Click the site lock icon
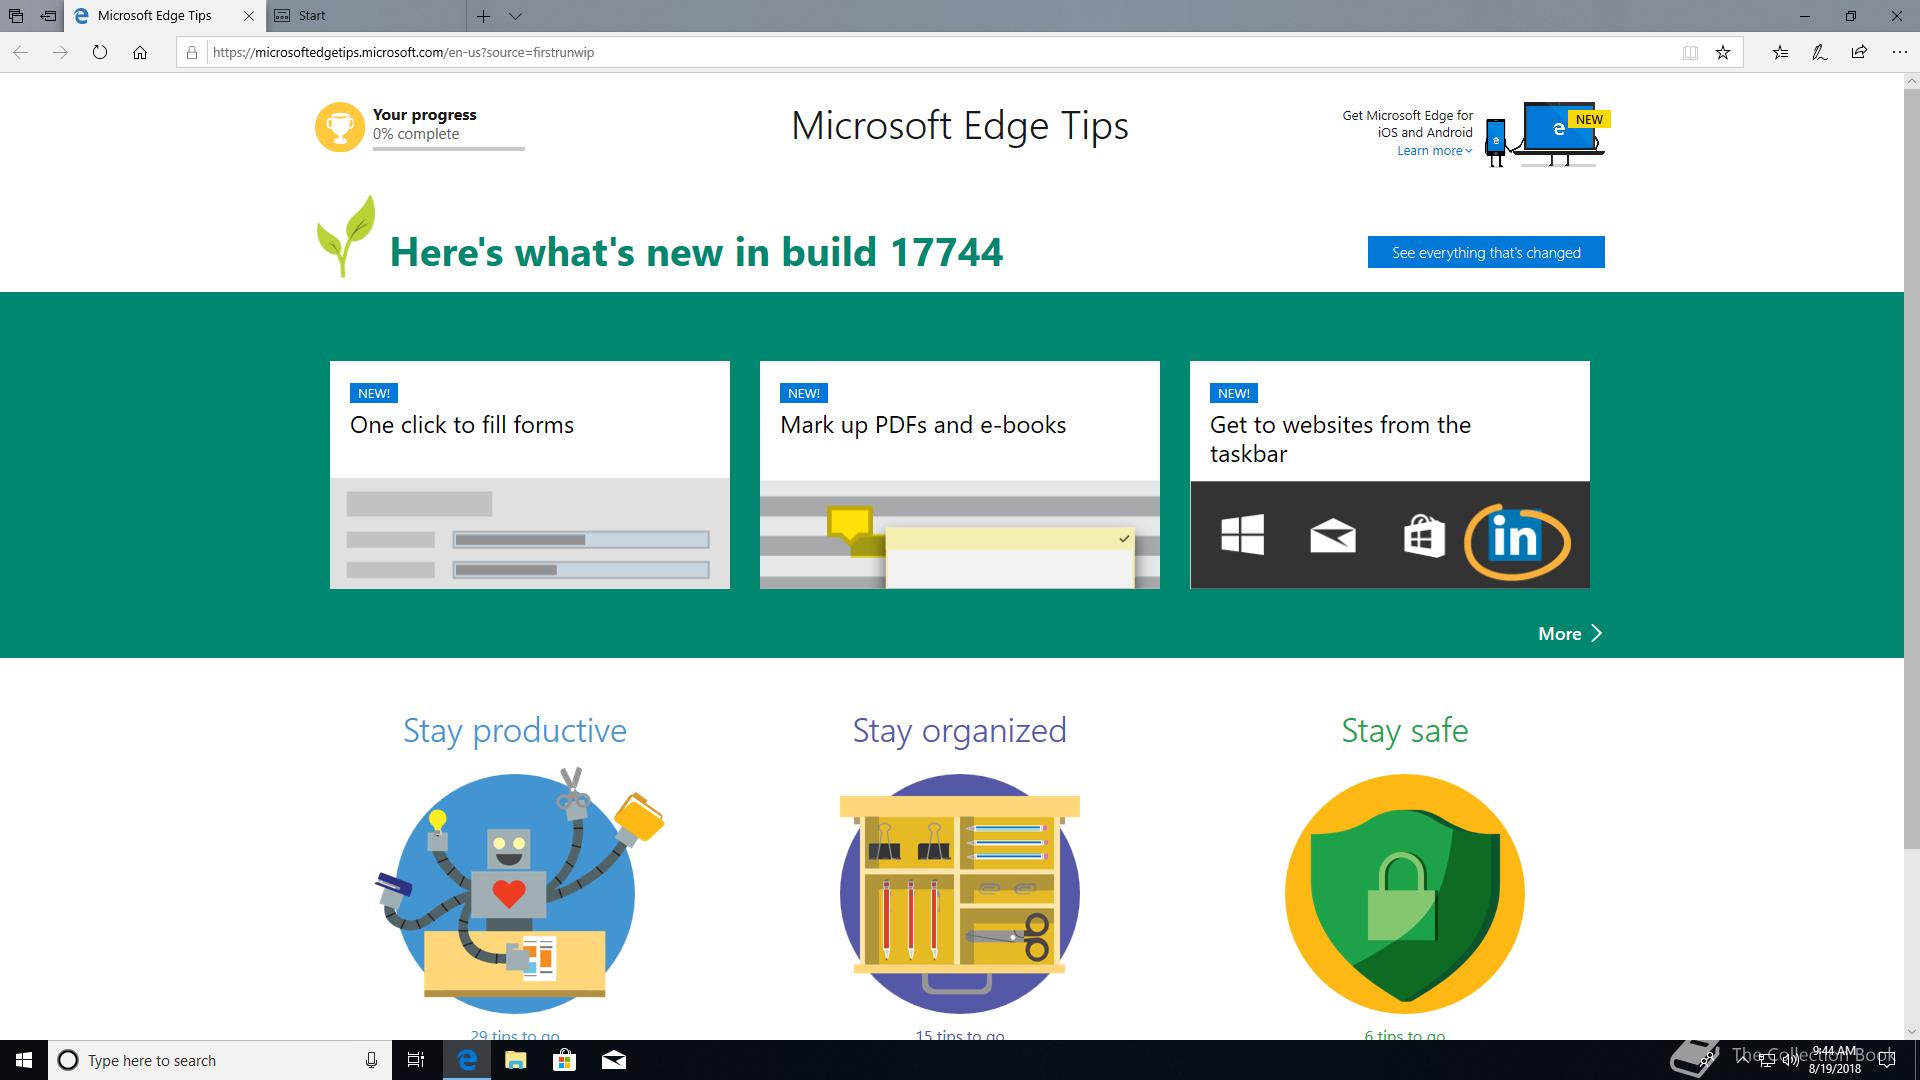 pyautogui.click(x=193, y=52)
